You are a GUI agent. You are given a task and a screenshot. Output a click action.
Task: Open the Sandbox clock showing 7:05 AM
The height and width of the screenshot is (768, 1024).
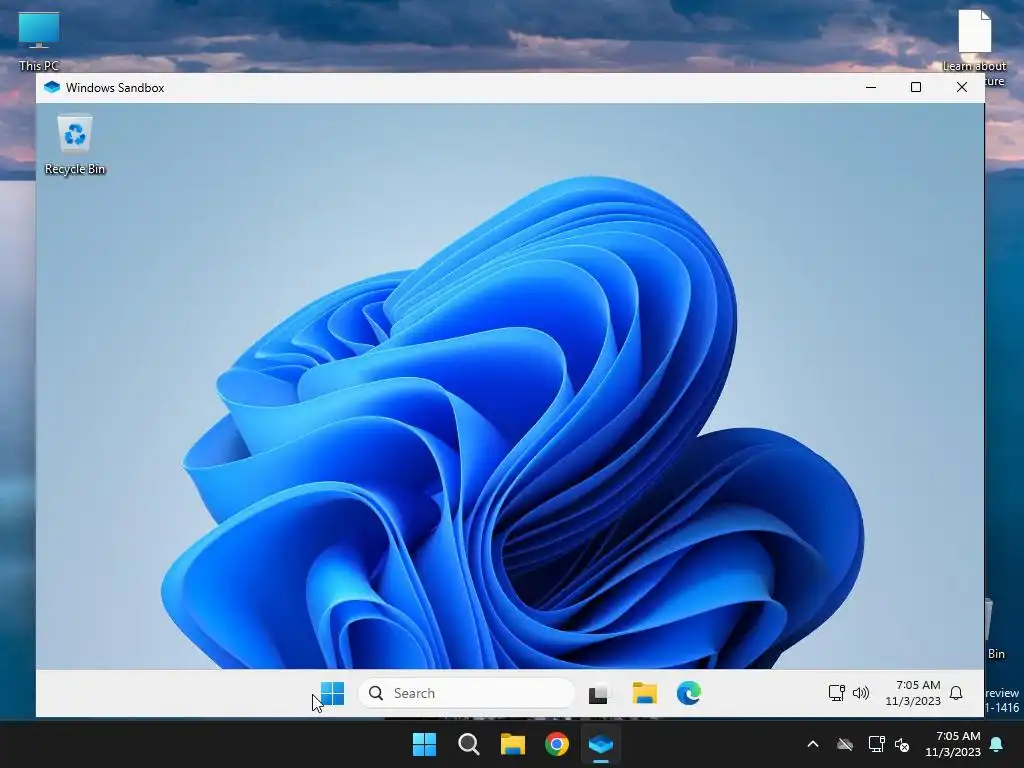tap(913, 693)
